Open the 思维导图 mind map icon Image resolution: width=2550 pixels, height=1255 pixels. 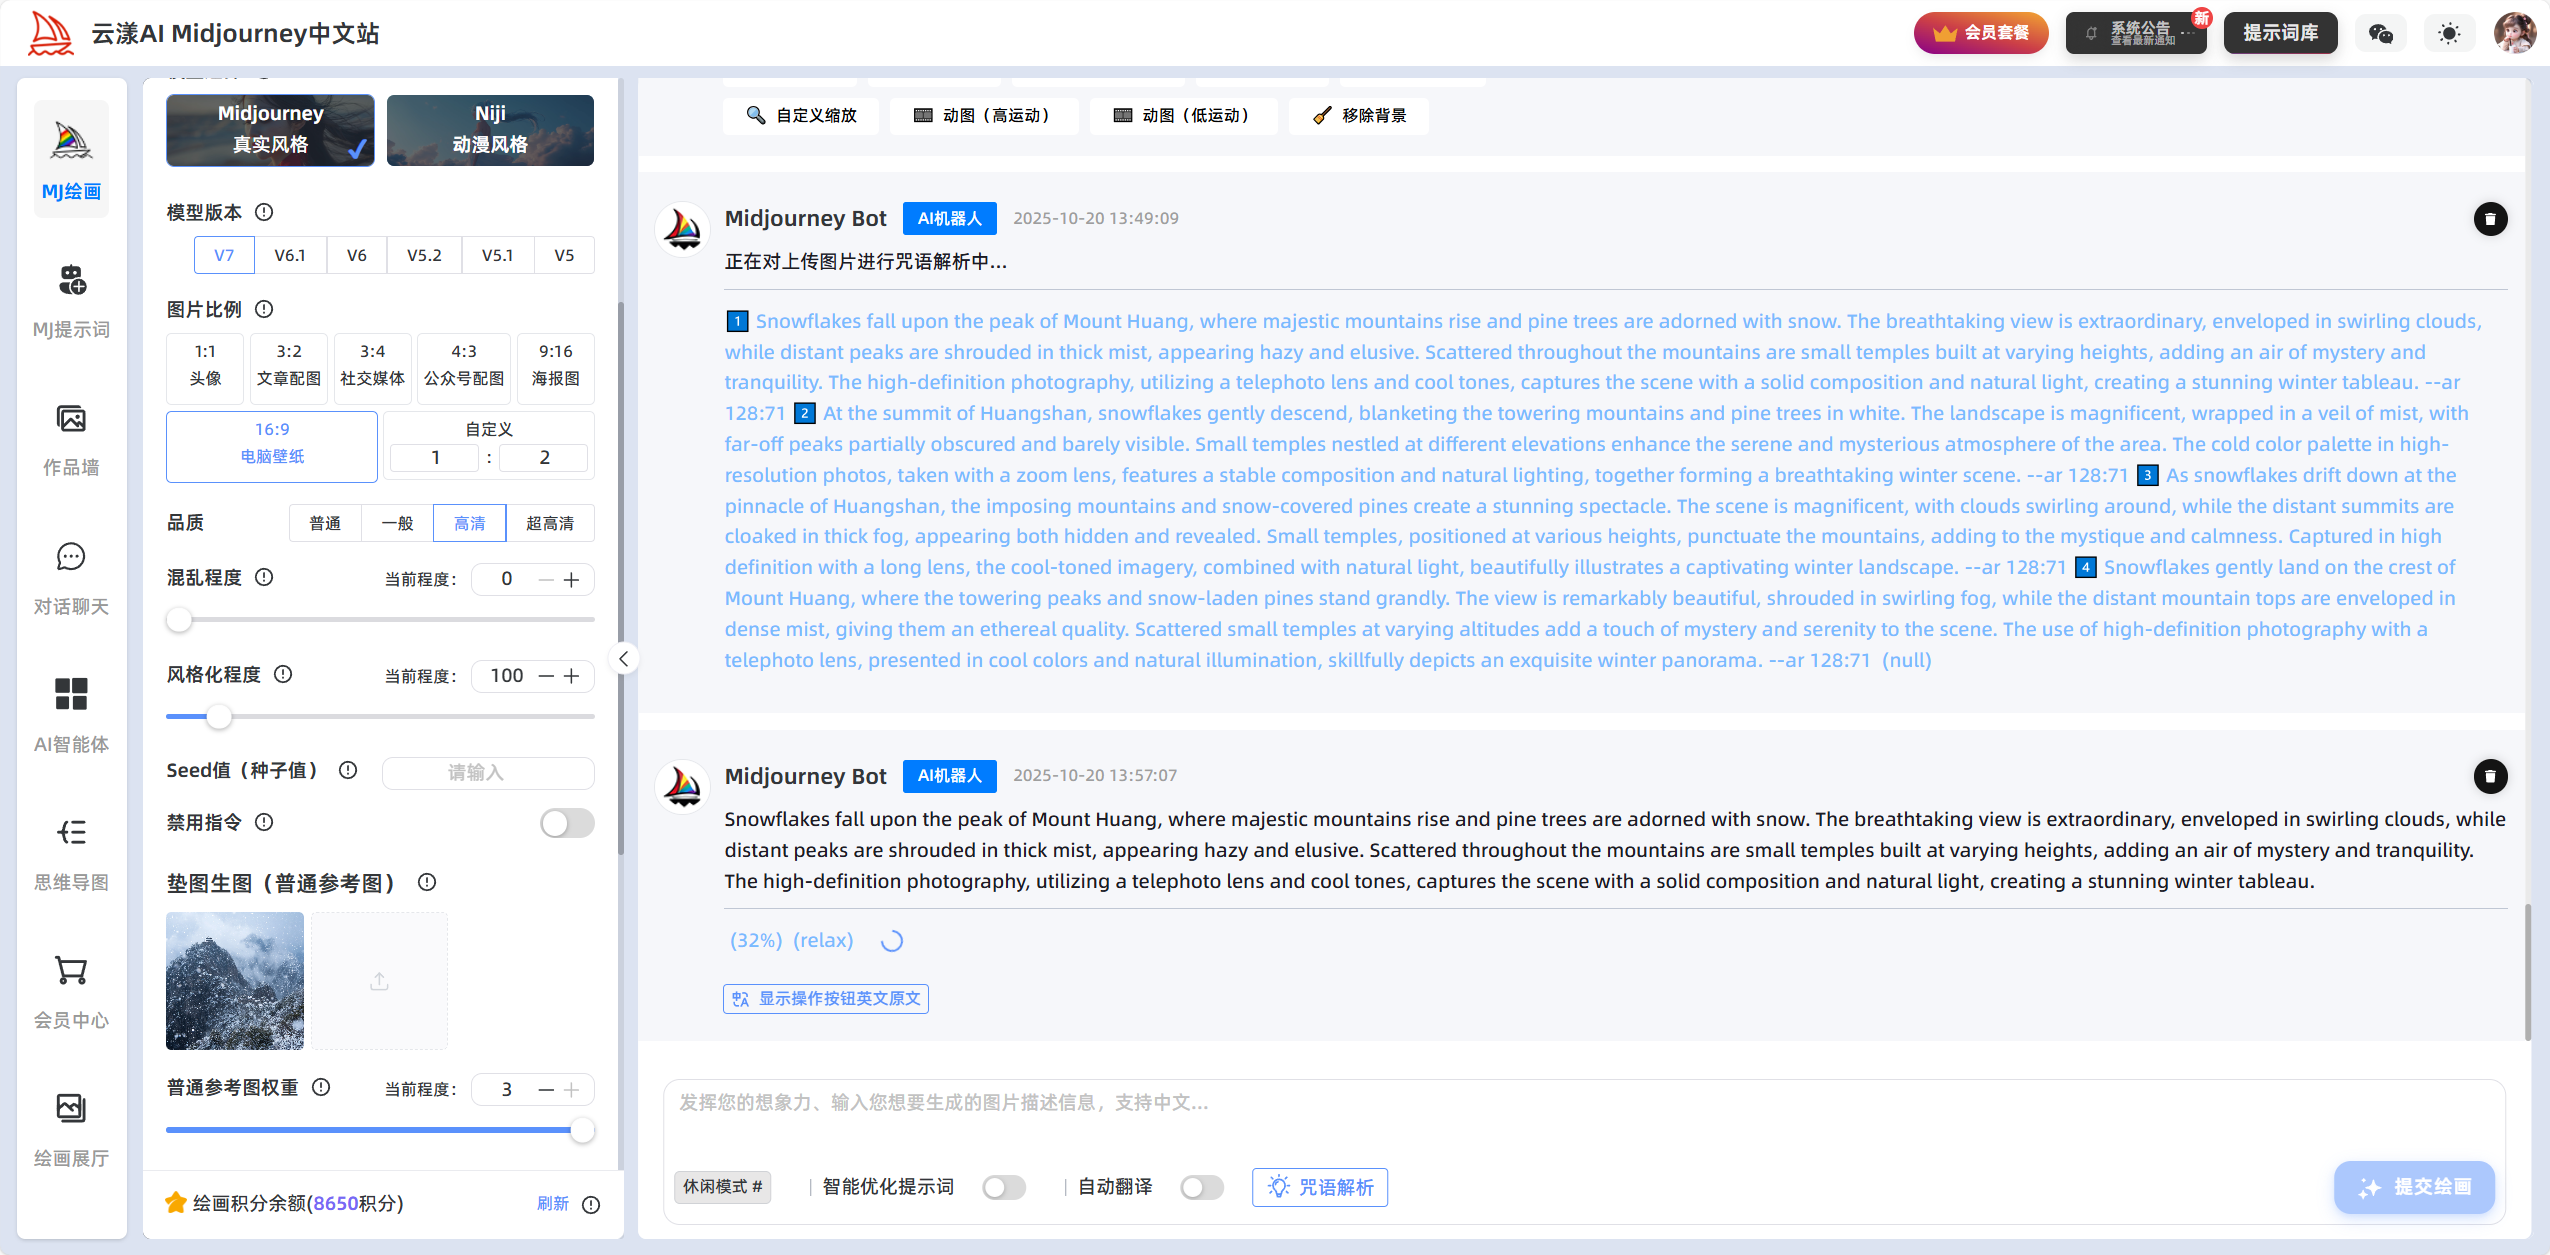pos(71,833)
